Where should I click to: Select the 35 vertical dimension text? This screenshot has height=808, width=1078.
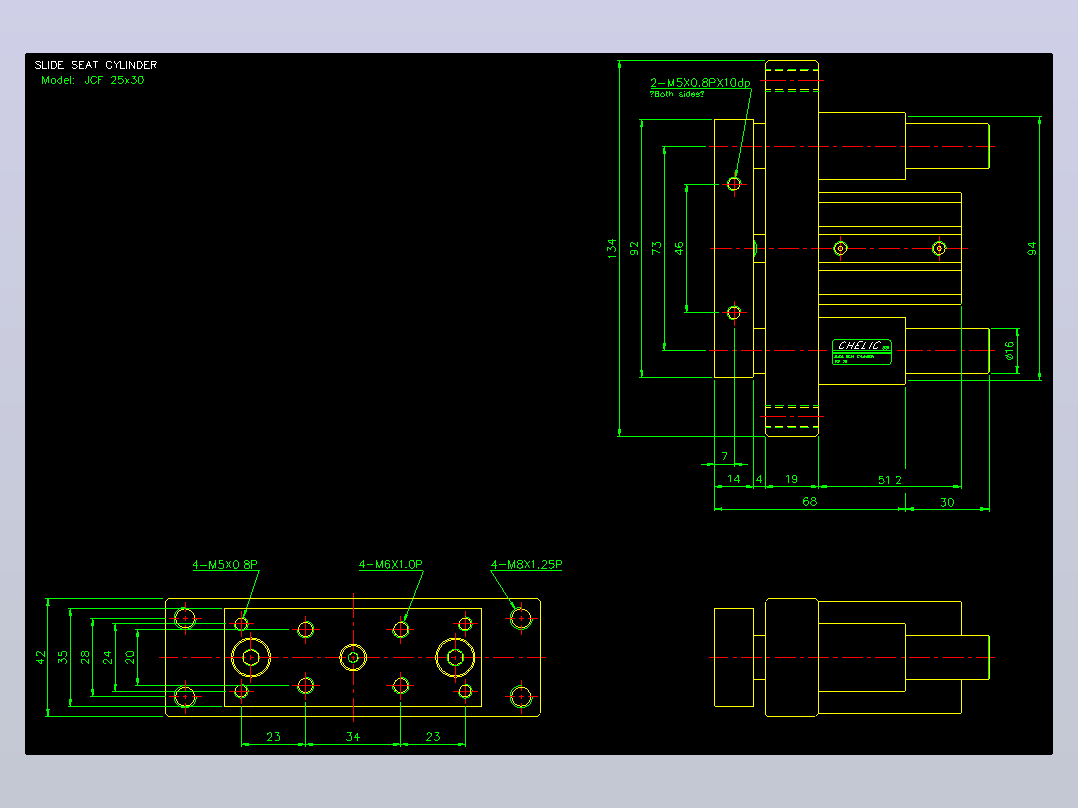(63, 657)
